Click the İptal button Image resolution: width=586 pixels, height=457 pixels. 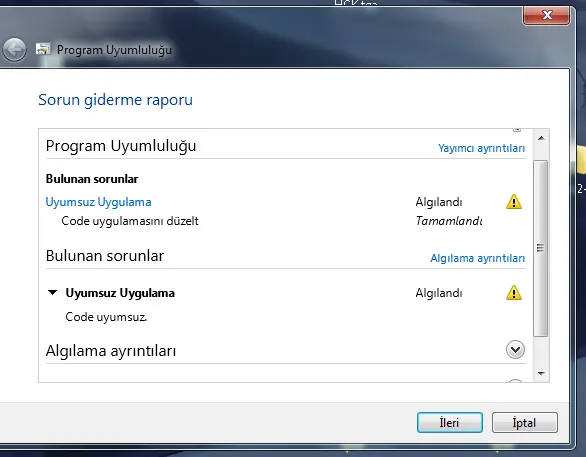point(524,423)
